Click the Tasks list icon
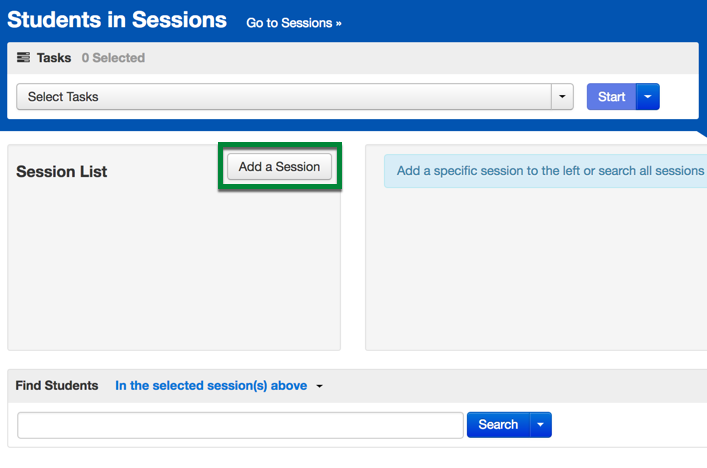 pyautogui.click(x=23, y=57)
